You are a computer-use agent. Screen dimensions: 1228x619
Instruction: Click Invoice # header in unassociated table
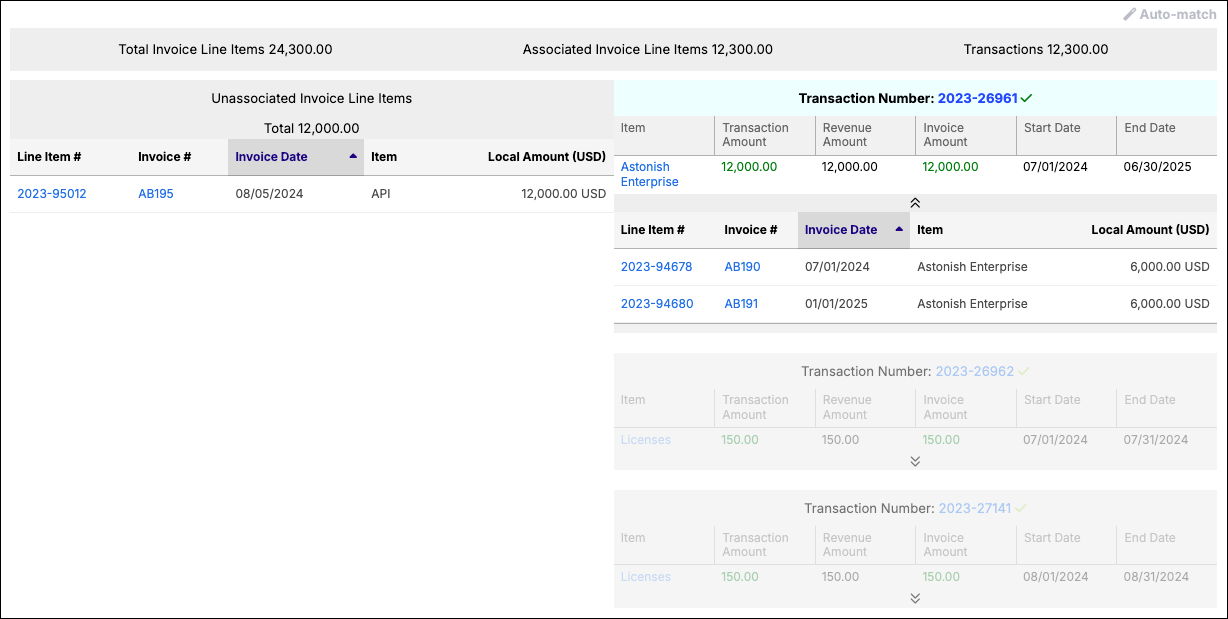[165, 157]
